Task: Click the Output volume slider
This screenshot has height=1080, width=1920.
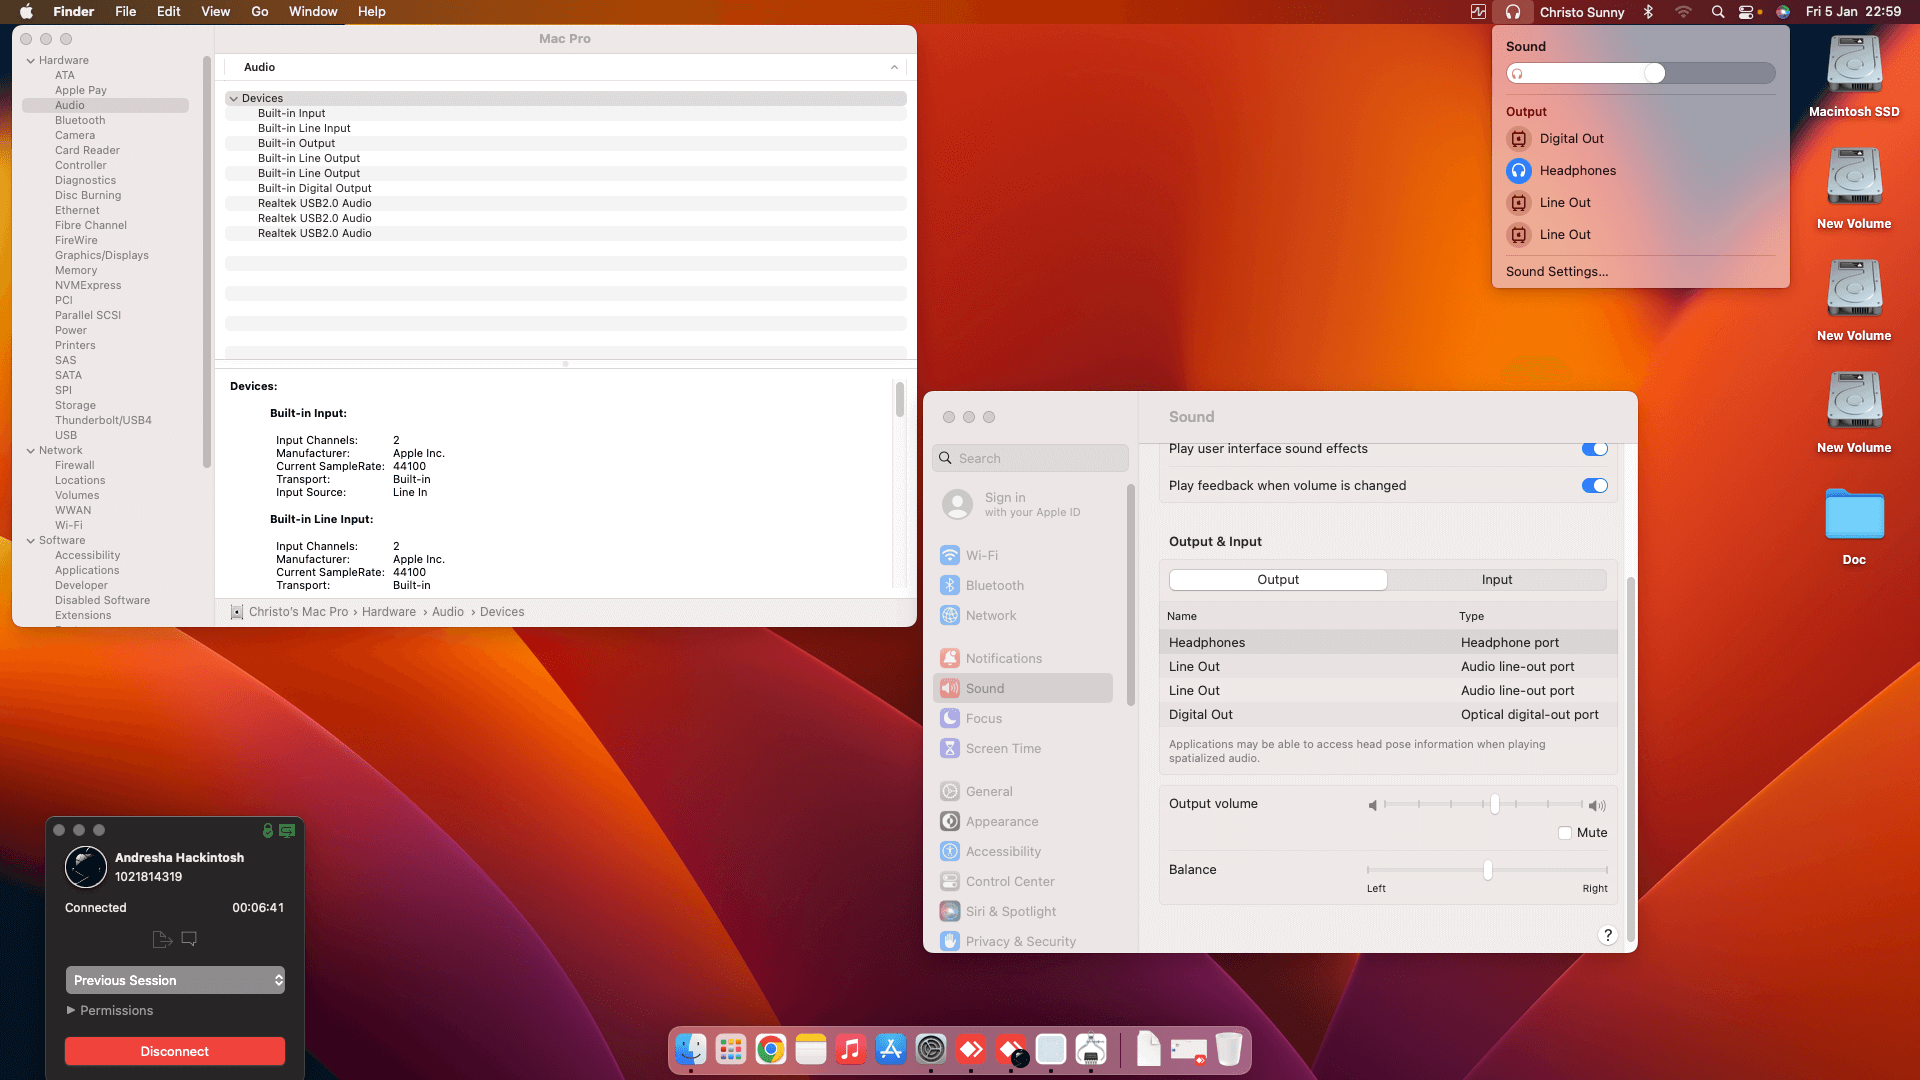Action: [1495, 805]
